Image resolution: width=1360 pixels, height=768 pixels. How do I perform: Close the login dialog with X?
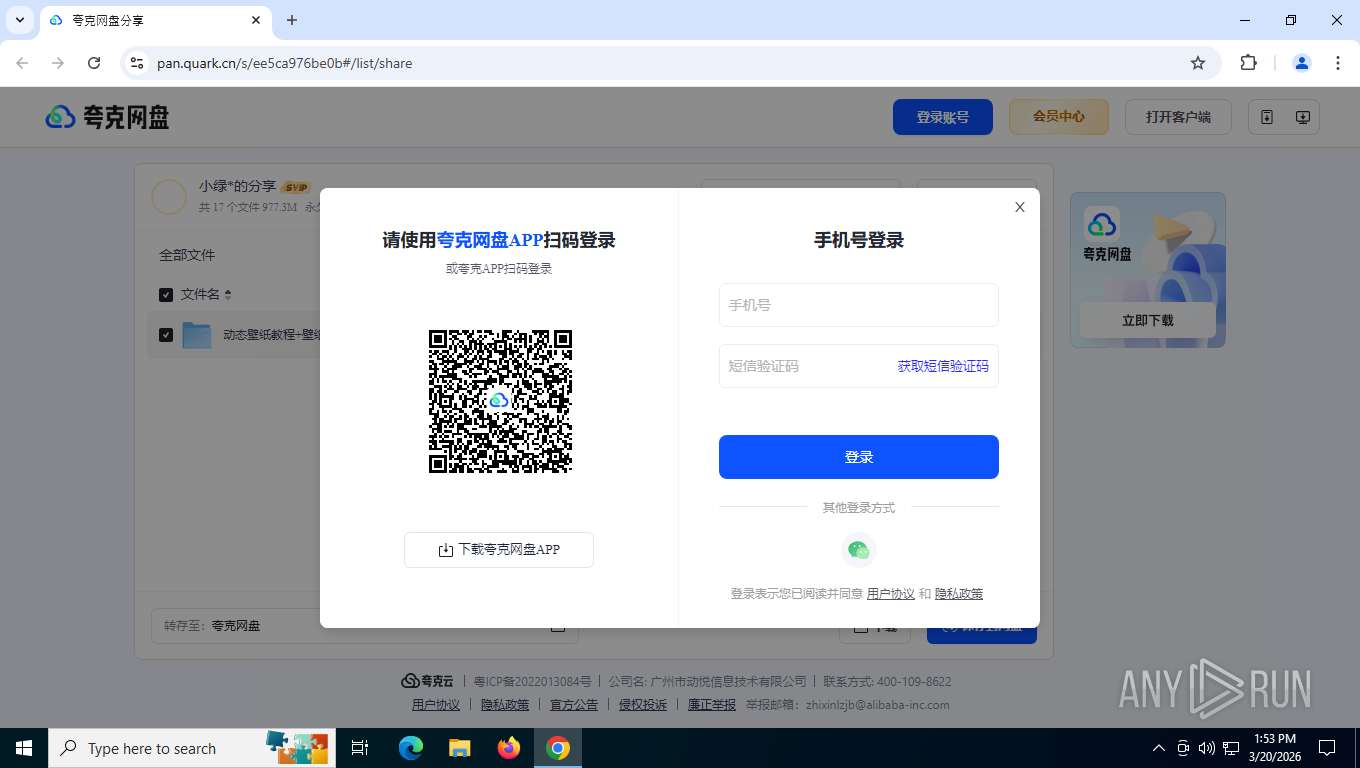click(x=1020, y=207)
